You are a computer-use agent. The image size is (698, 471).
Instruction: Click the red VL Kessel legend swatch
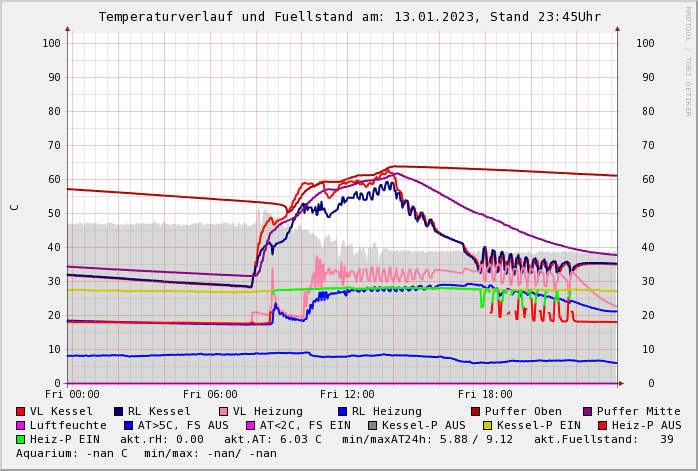[x=21, y=411]
